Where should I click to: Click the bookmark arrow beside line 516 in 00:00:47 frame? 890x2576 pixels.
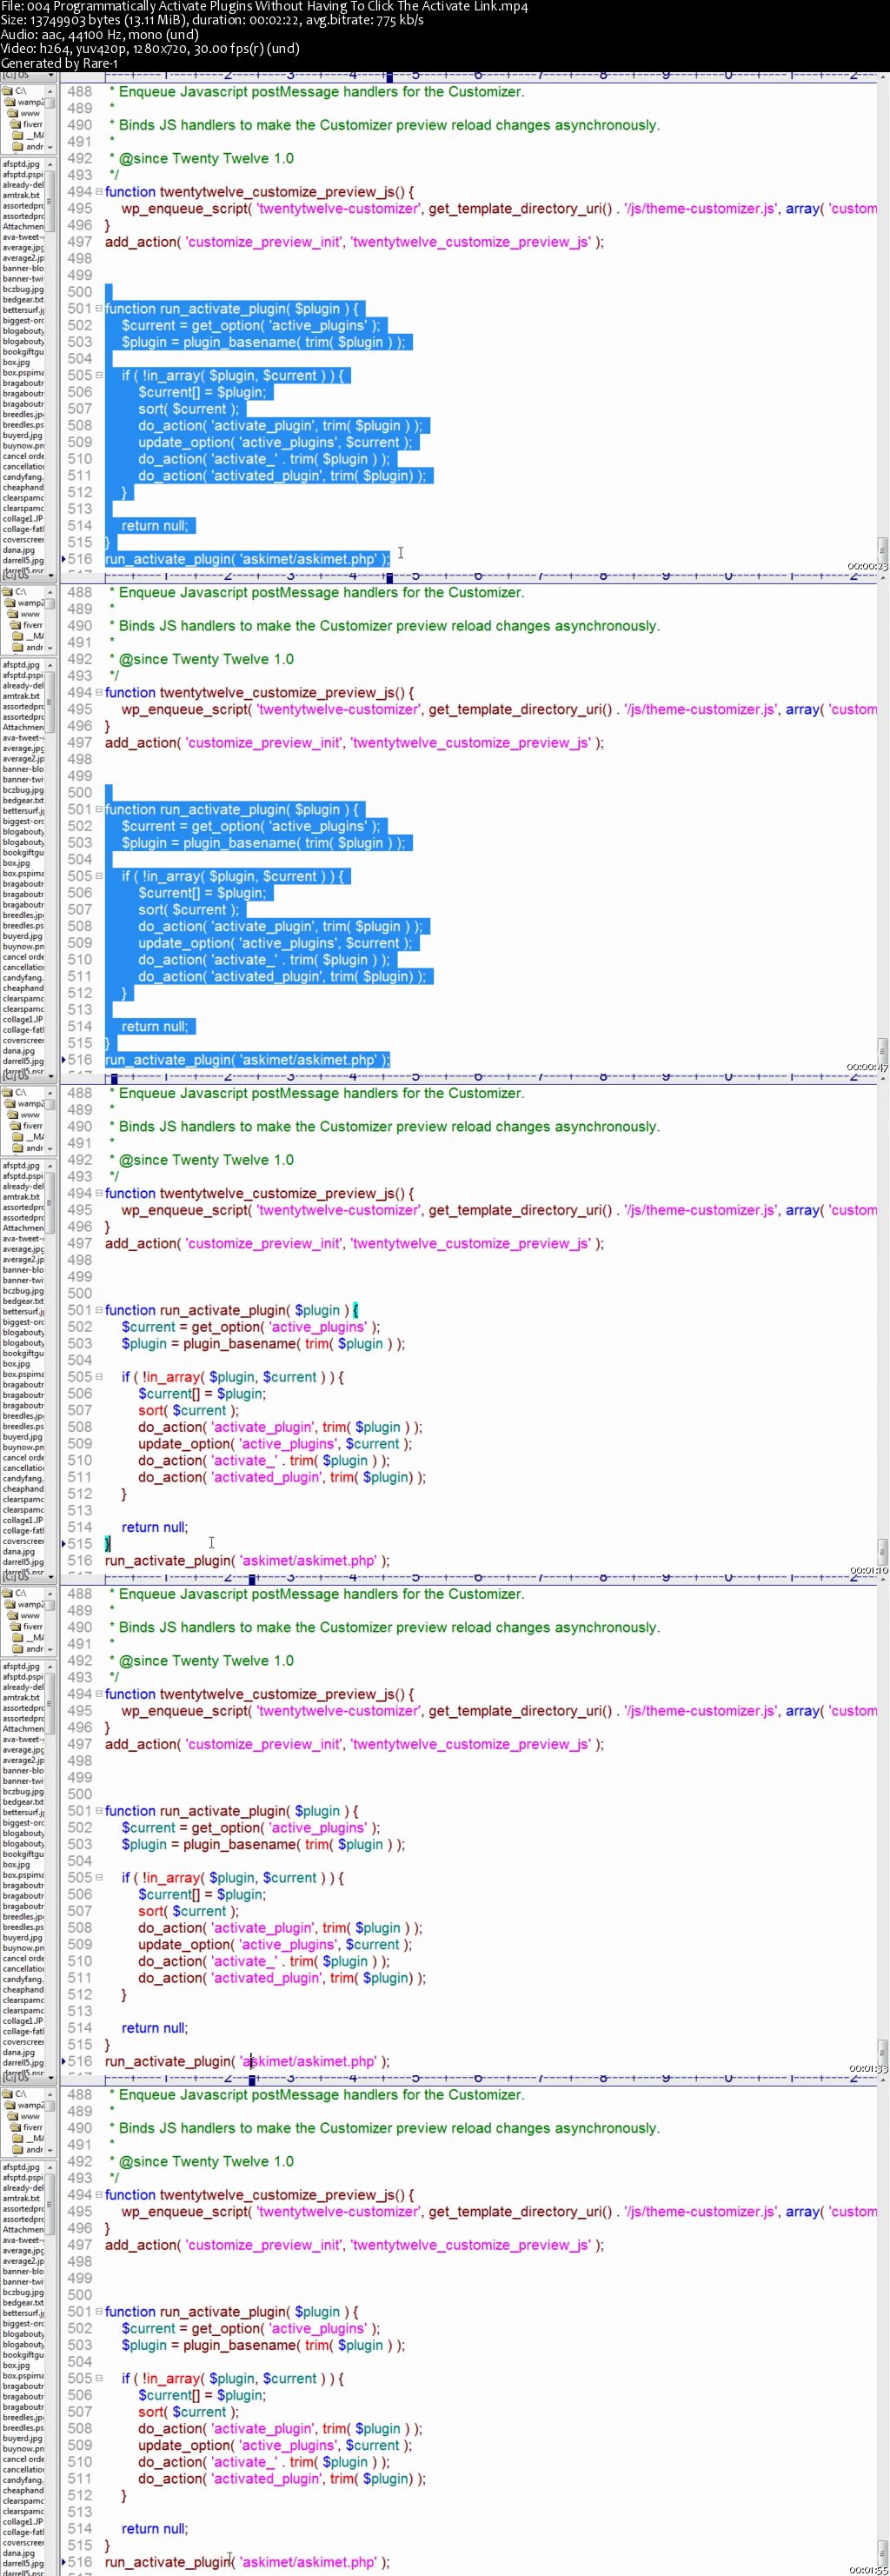point(63,1060)
